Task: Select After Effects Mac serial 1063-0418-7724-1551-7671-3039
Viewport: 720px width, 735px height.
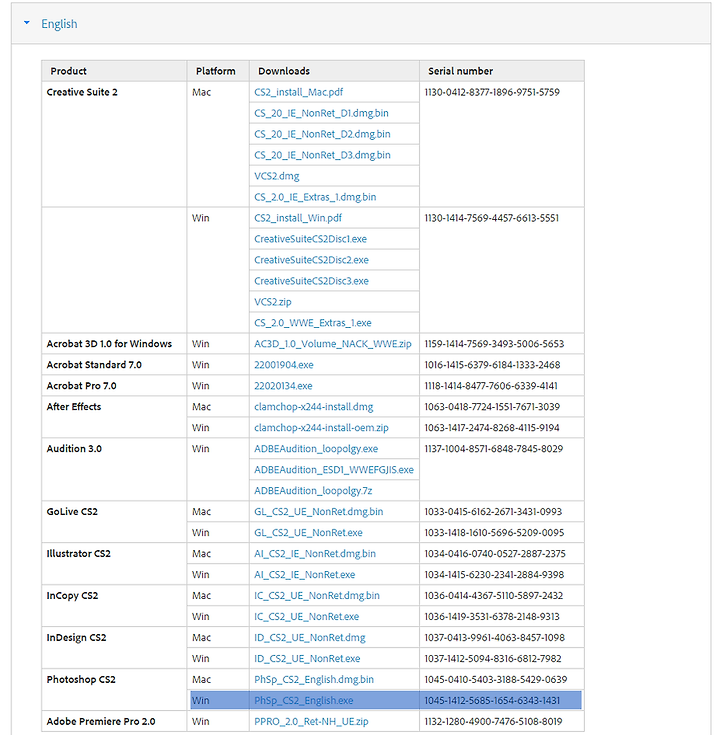Action: (x=492, y=407)
